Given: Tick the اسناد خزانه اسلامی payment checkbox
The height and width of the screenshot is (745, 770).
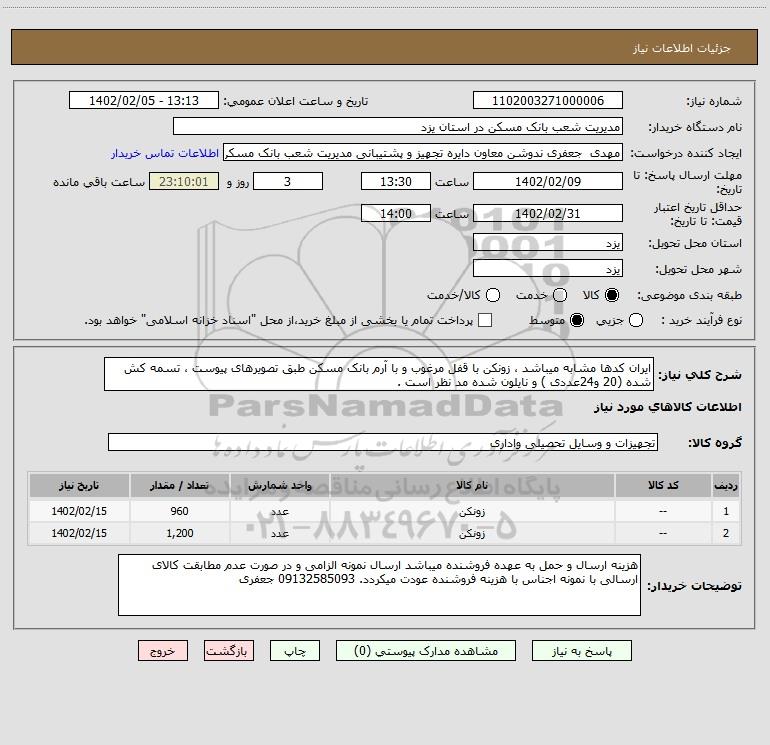Looking at the screenshot, I should click(x=485, y=321).
